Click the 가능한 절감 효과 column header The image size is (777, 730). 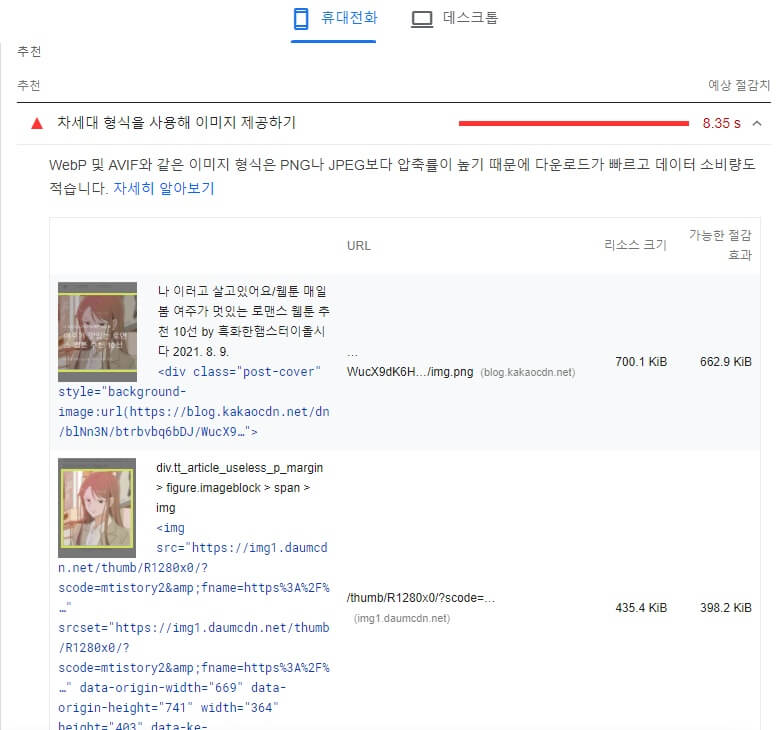pos(721,245)
